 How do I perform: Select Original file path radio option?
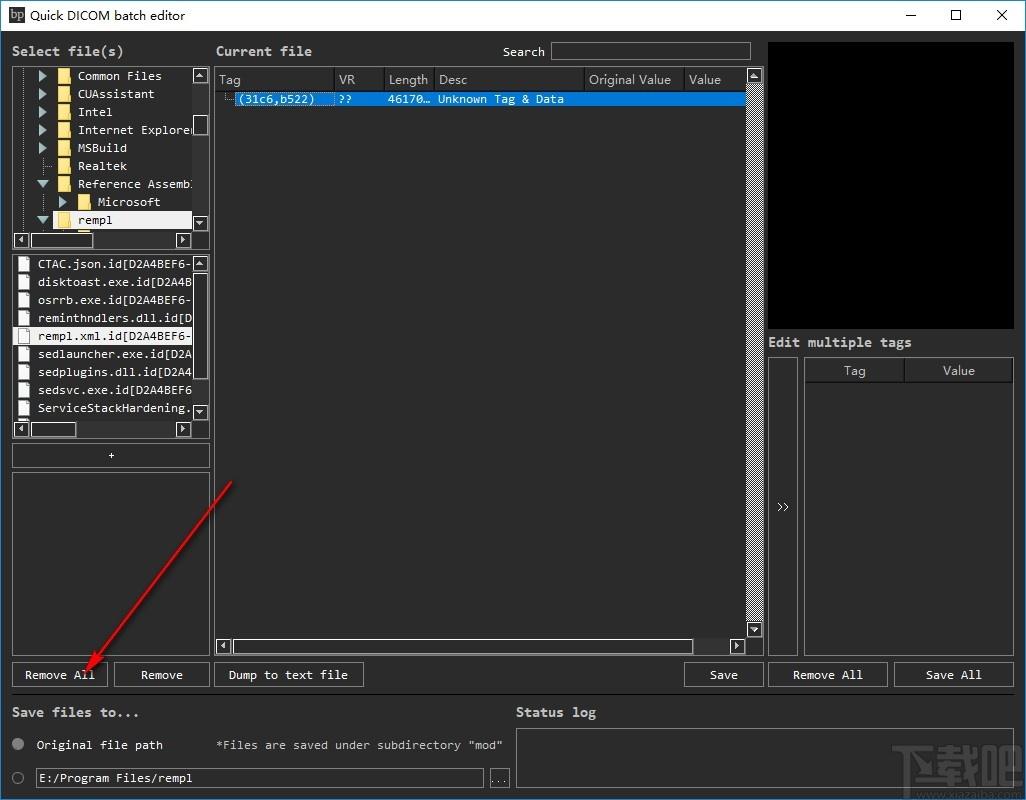click(18, 744)
